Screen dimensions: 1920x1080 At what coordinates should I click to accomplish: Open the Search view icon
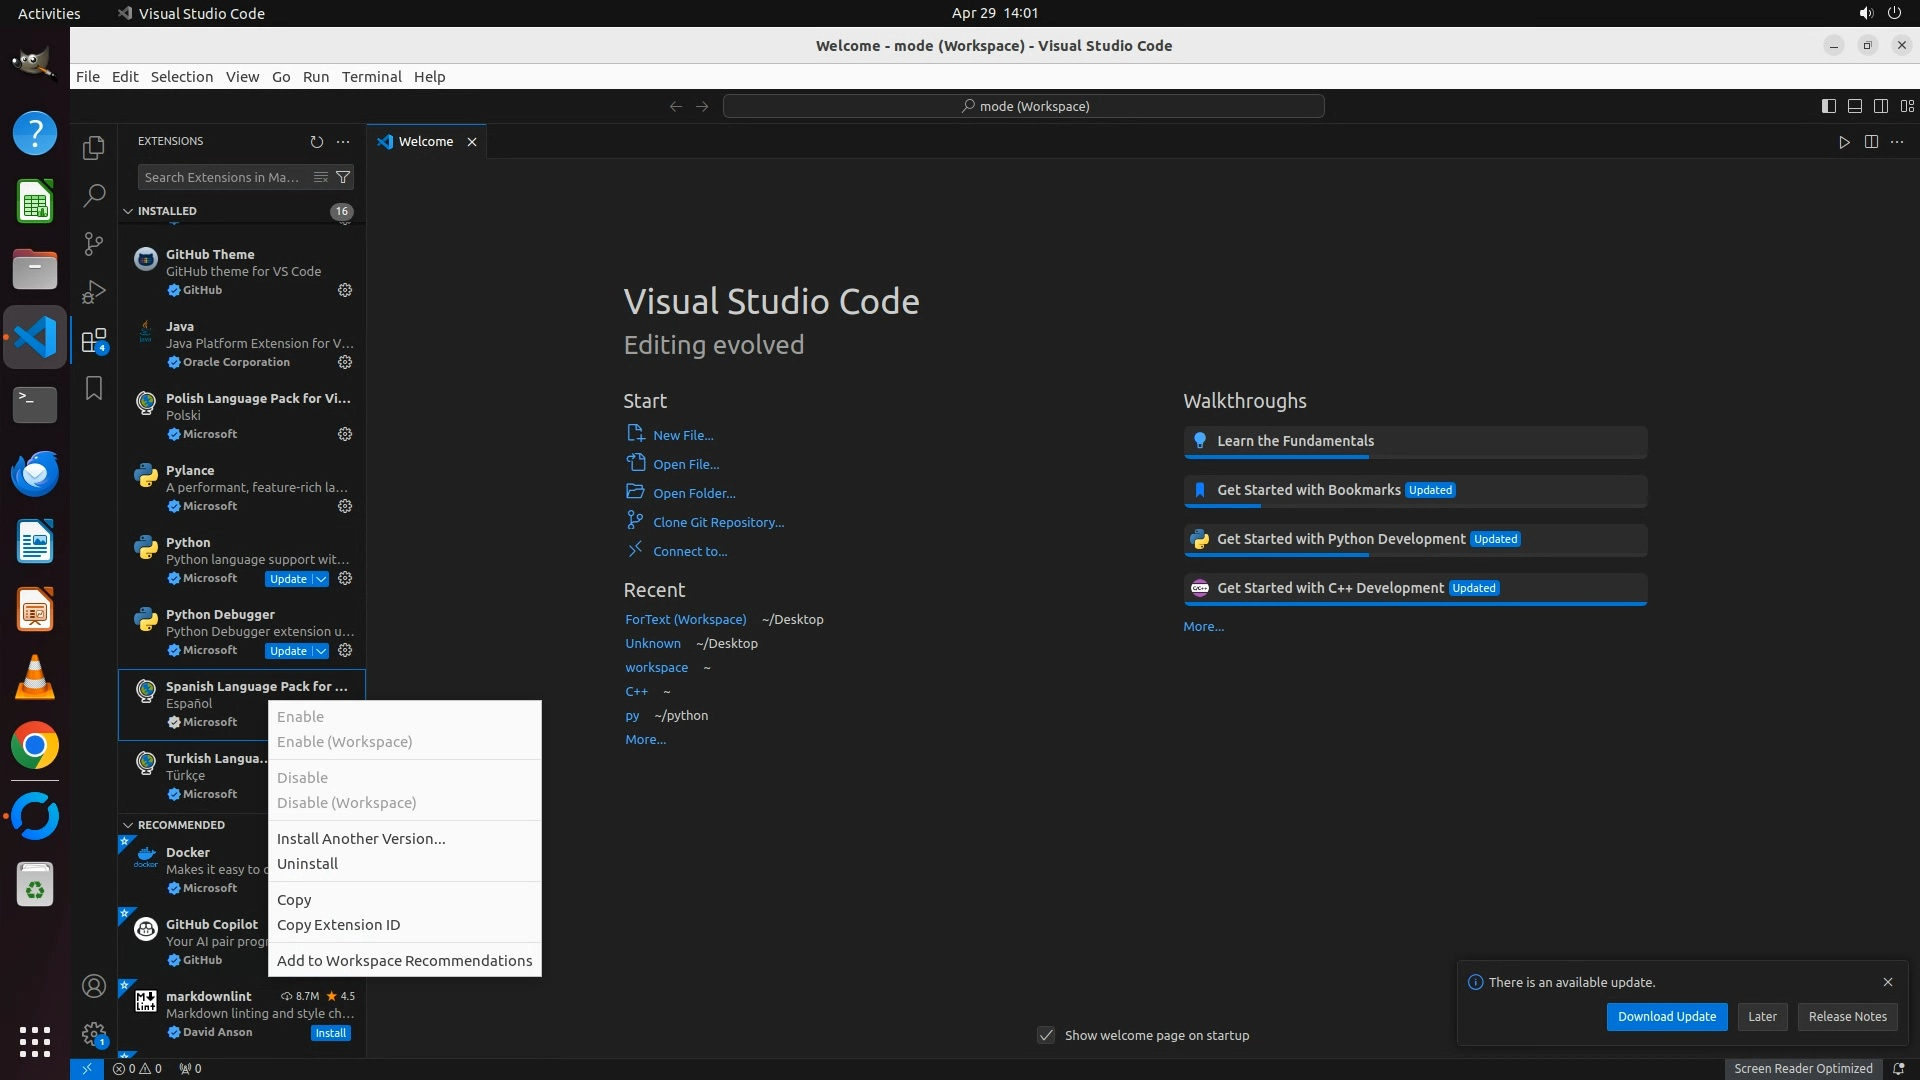94,195
